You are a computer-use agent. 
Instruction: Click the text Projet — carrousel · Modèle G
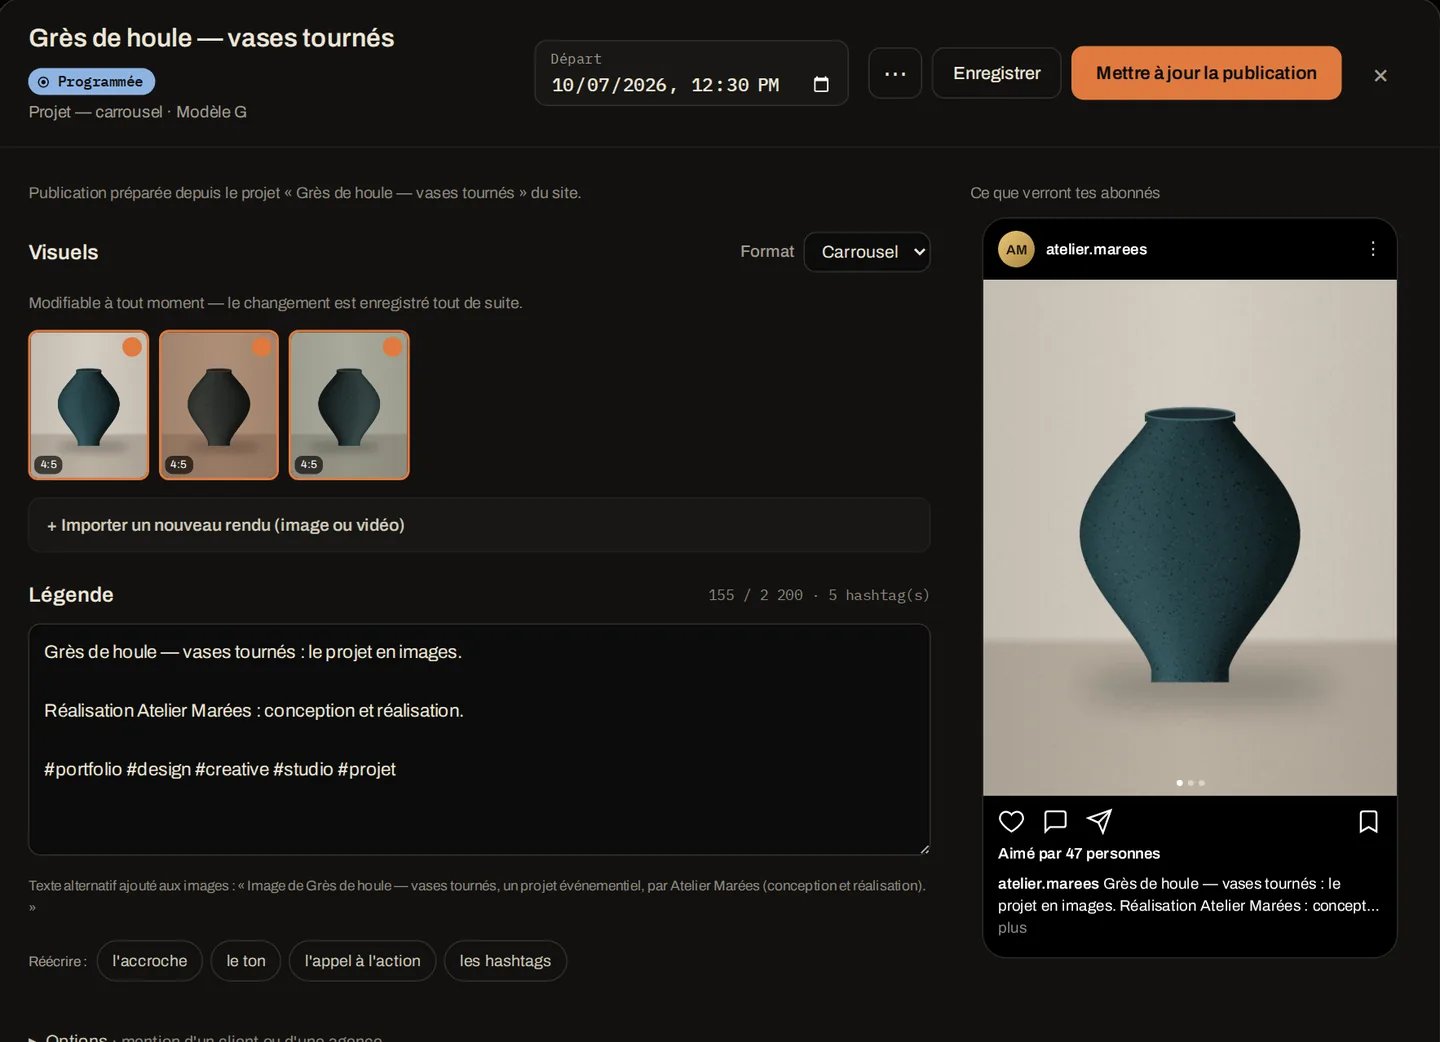138,112
